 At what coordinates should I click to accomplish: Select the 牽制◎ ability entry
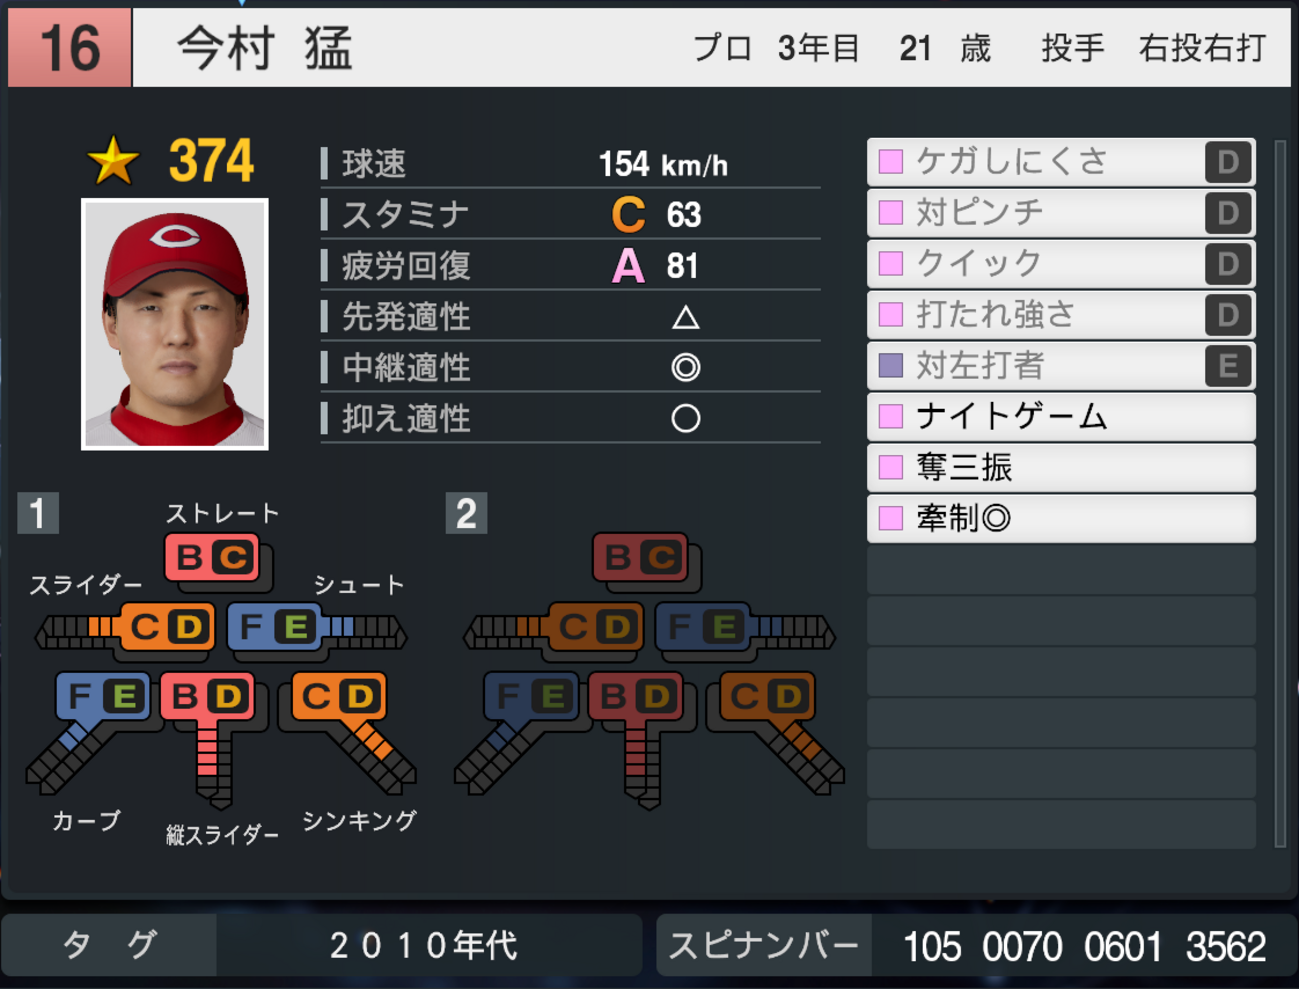pos(1061,518)
